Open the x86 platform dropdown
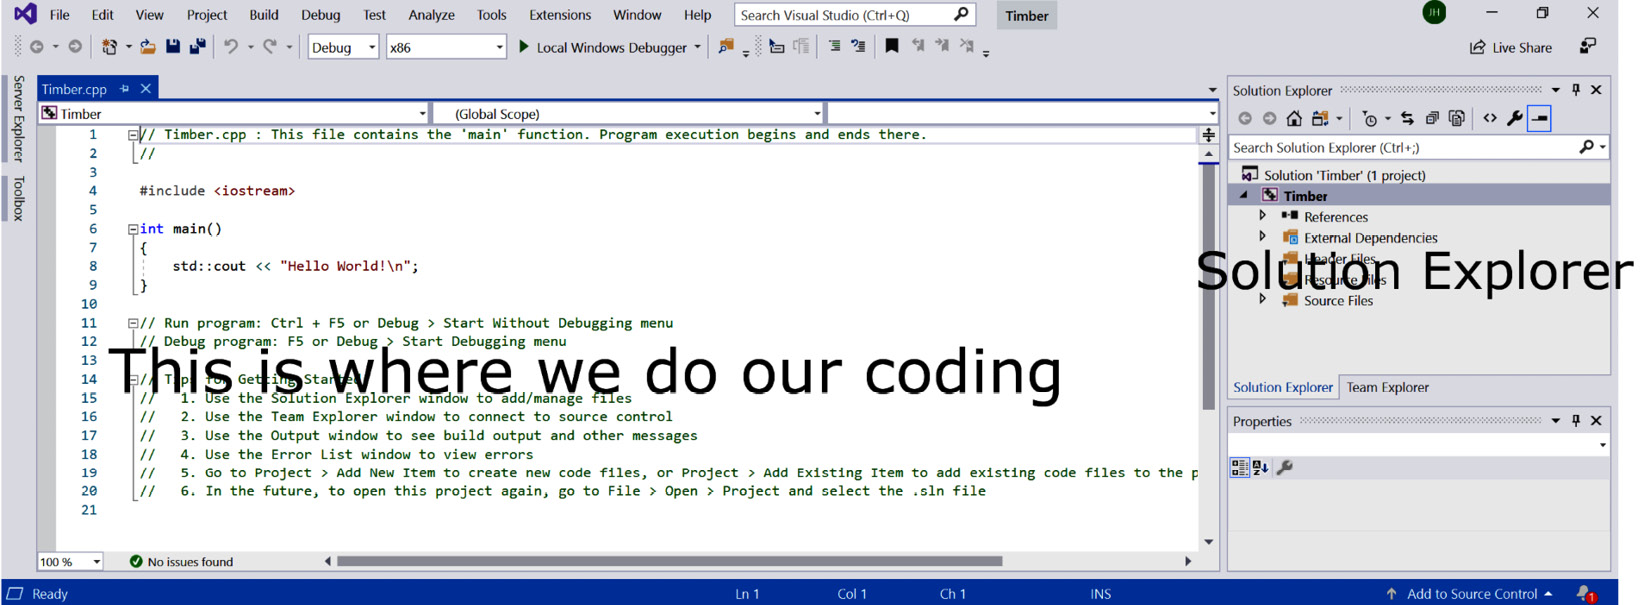 (446, 47)
